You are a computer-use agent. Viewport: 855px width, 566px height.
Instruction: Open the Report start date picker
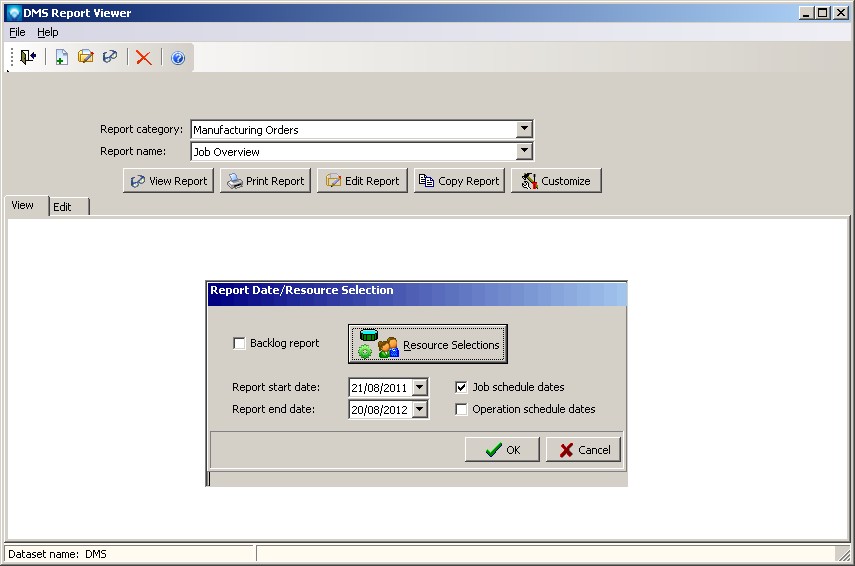click(x=419, y=387)
